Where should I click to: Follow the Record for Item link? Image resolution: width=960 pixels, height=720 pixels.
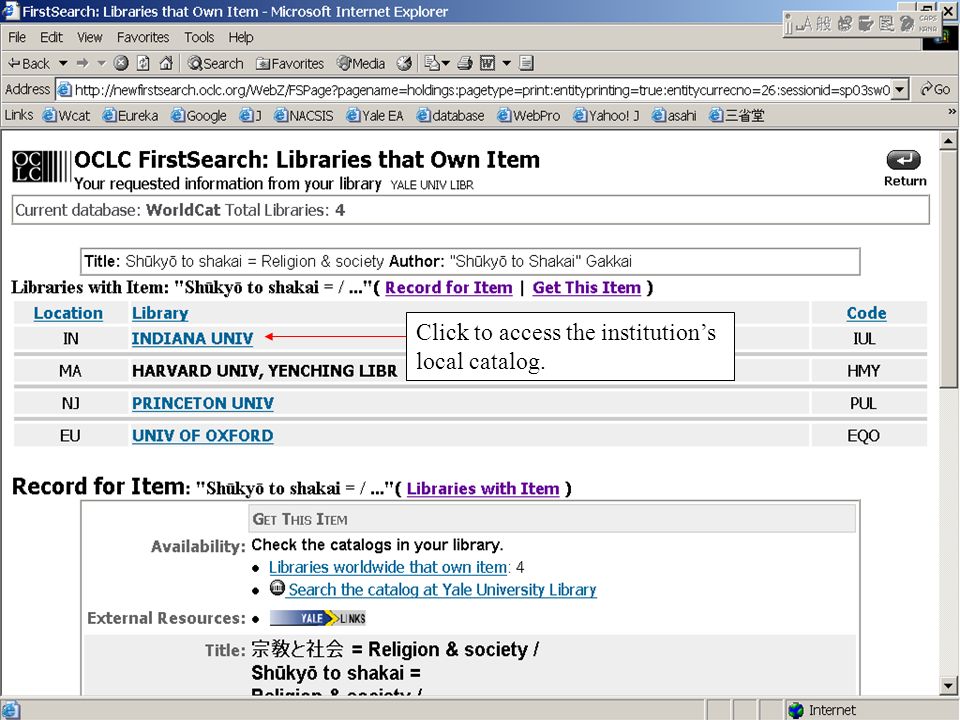click(x=449, y=288)
